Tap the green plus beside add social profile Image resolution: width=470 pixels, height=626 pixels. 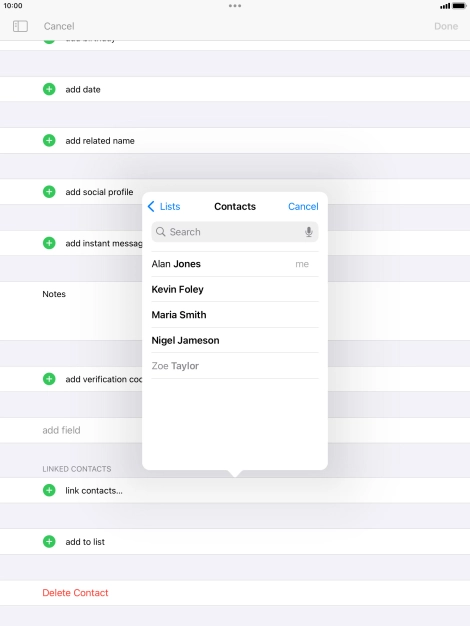coord(49,192)
